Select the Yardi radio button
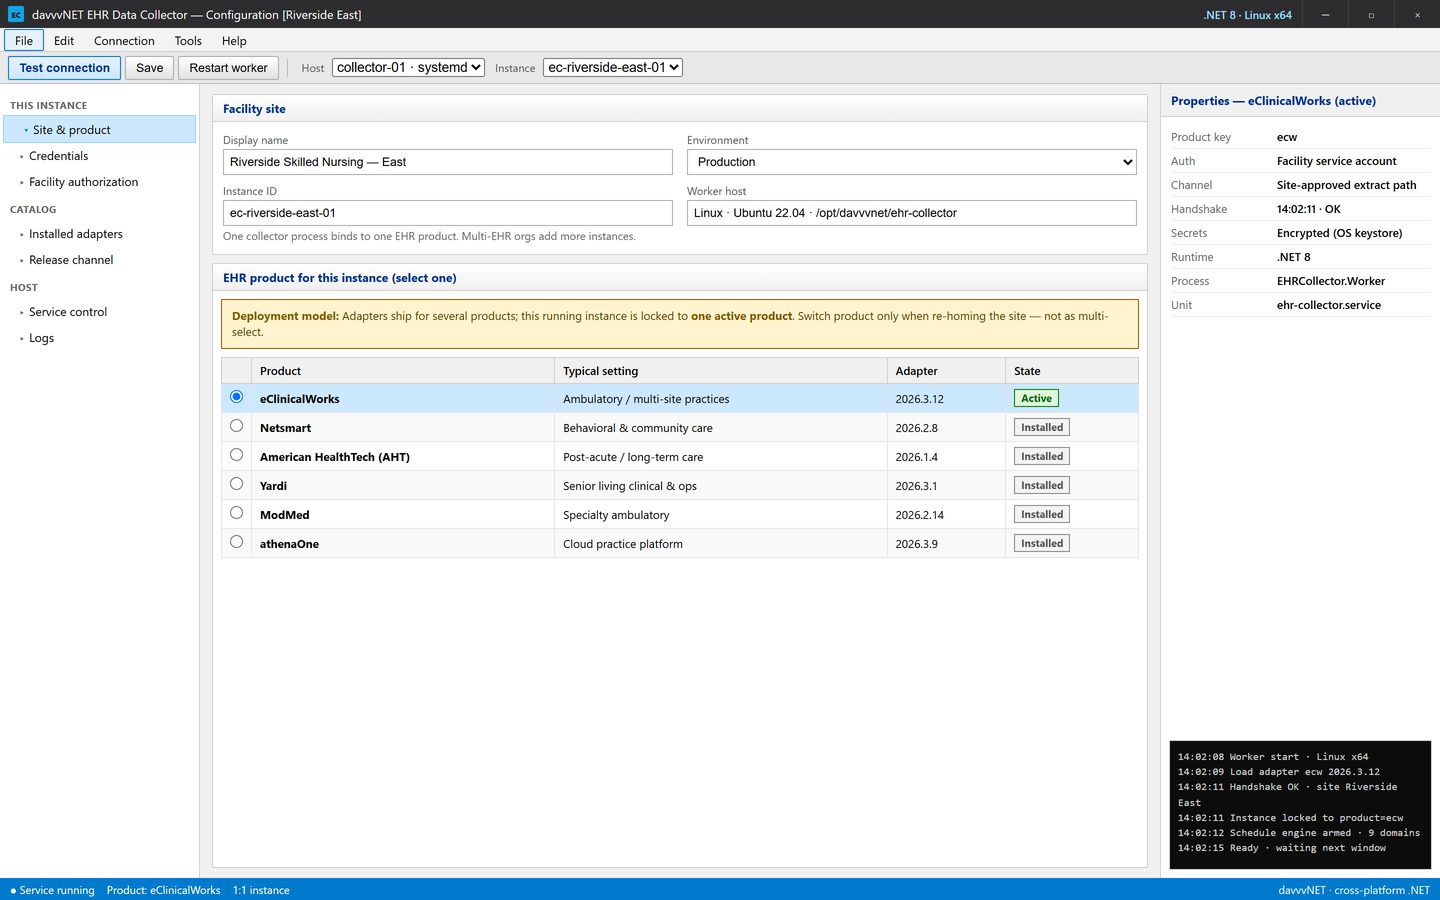The width and height of the screenshot is (1440, 900). 236,484
